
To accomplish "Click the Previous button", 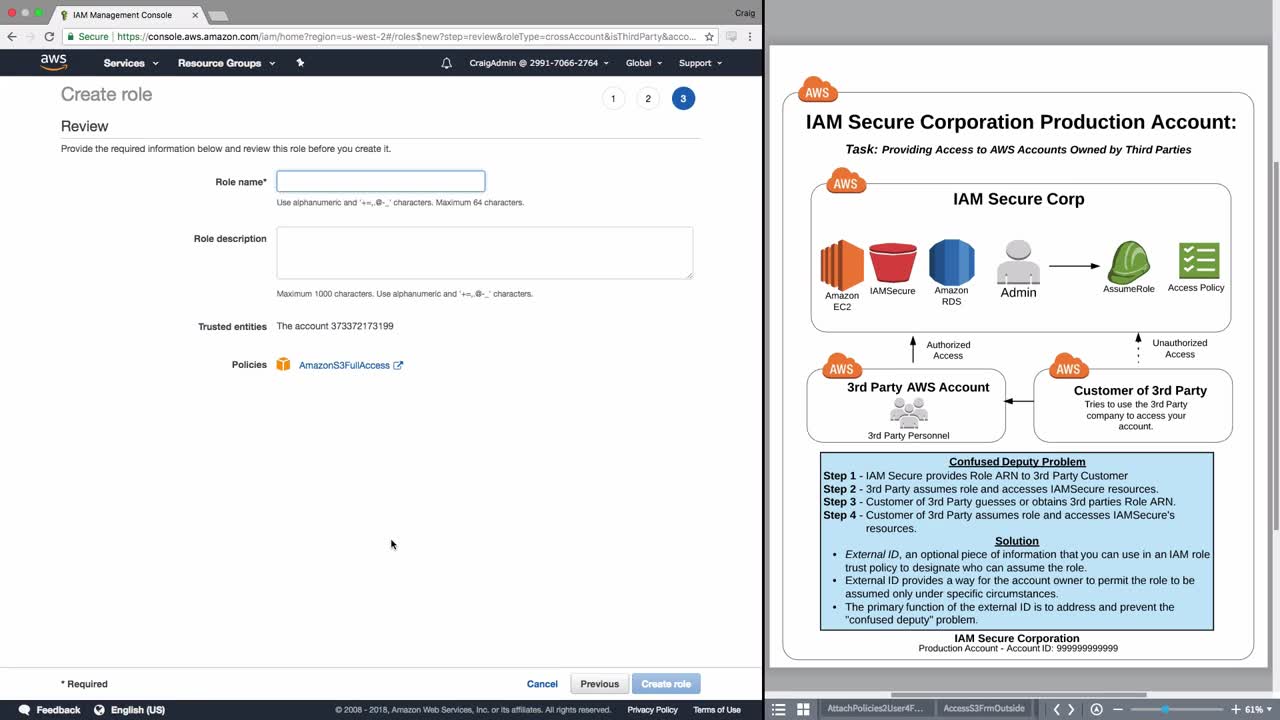I will pos(600,684).
